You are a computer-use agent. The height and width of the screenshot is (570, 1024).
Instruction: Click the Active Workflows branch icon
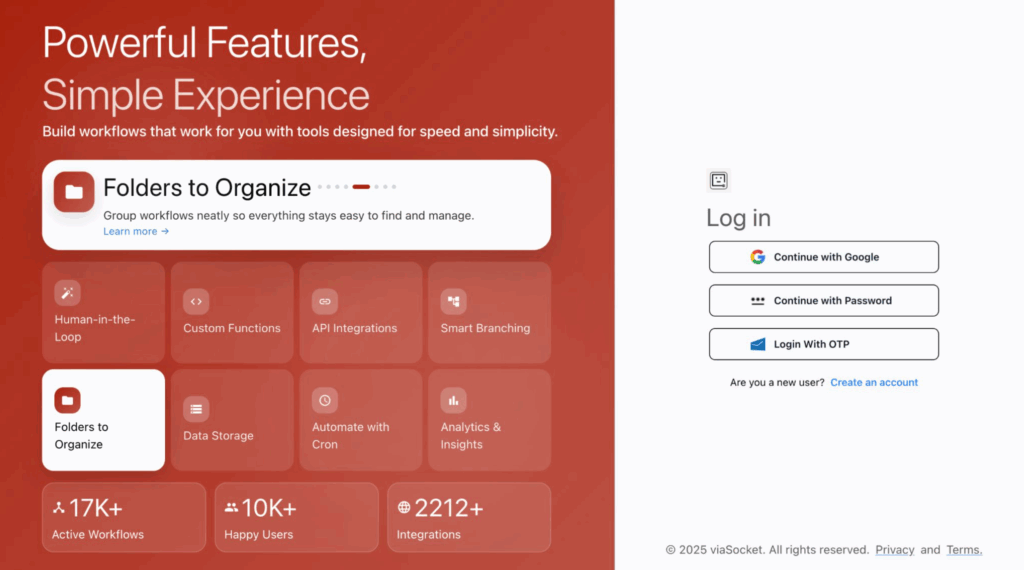(59, 507)
